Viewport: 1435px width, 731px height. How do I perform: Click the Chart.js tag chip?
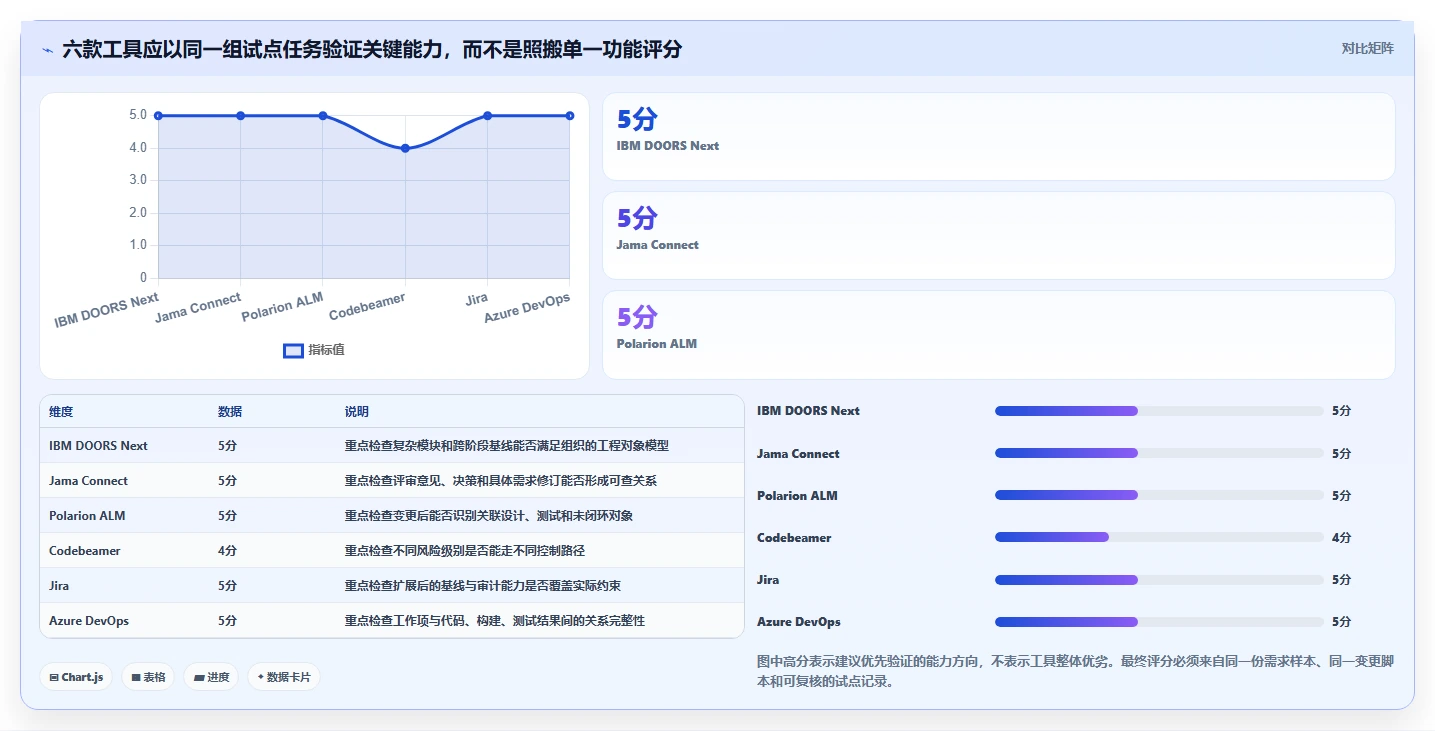click(77, 677)
